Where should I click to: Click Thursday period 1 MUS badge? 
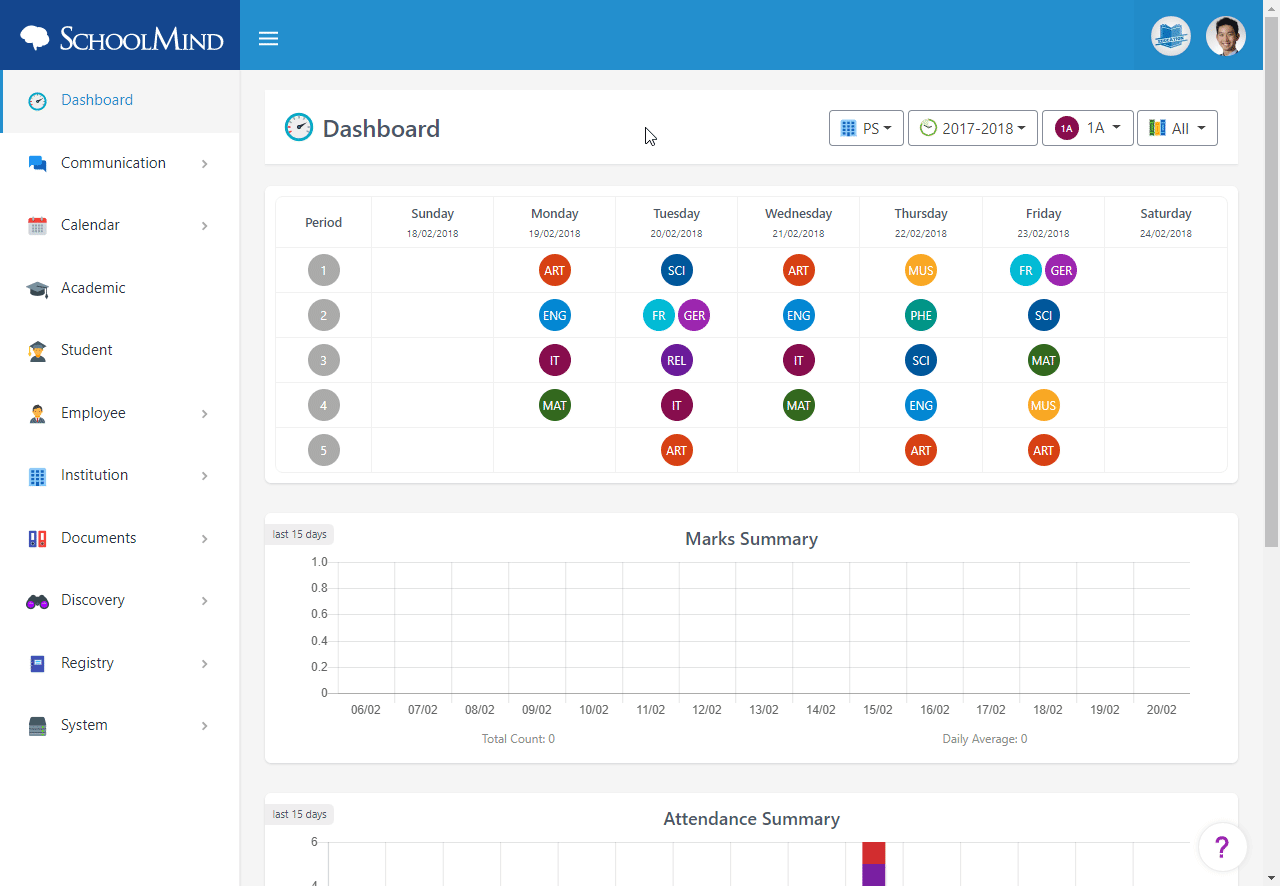[920, 270]
